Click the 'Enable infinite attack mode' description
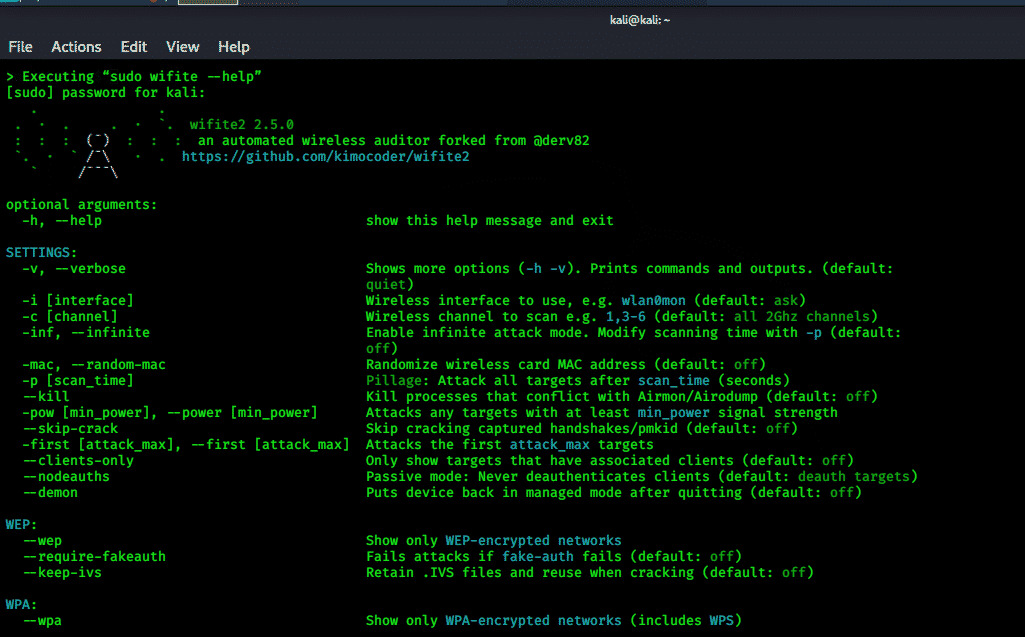This screenshot has width=1025, height=637. click(633, 340)
